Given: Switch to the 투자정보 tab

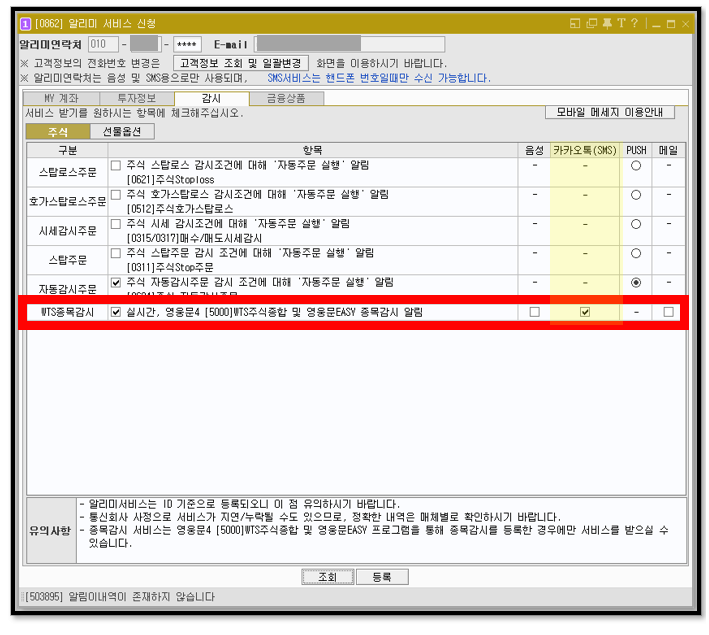Looking at the screenshot, I should point(137,98).
